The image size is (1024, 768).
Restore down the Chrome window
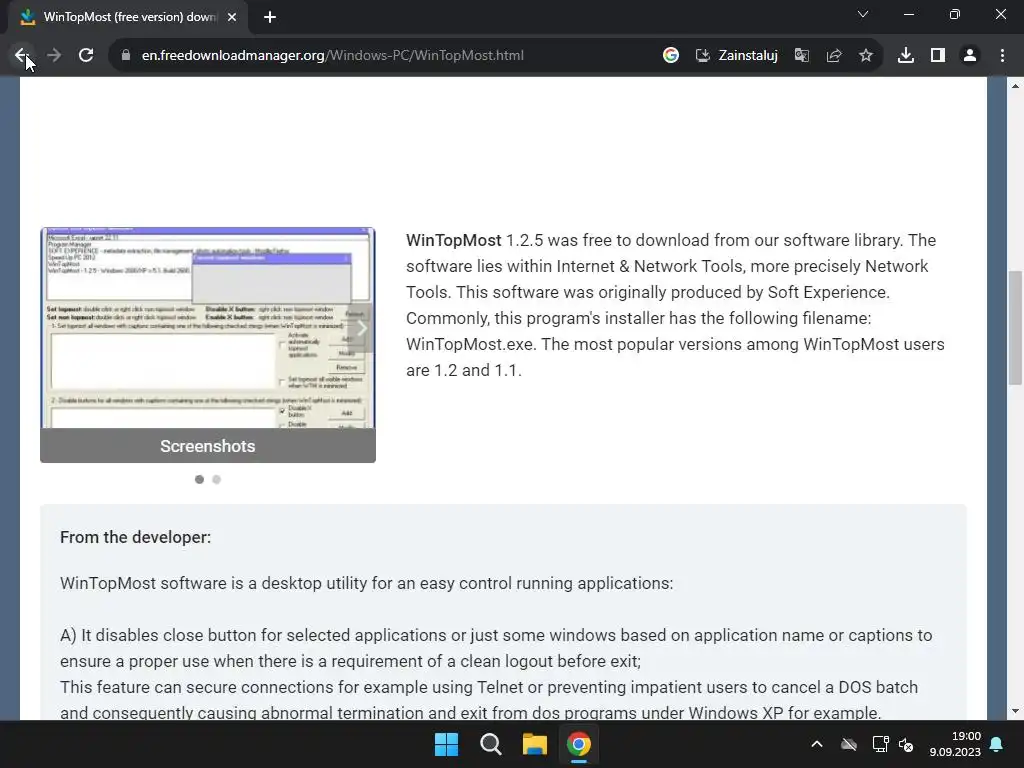(x=955, y=14)
